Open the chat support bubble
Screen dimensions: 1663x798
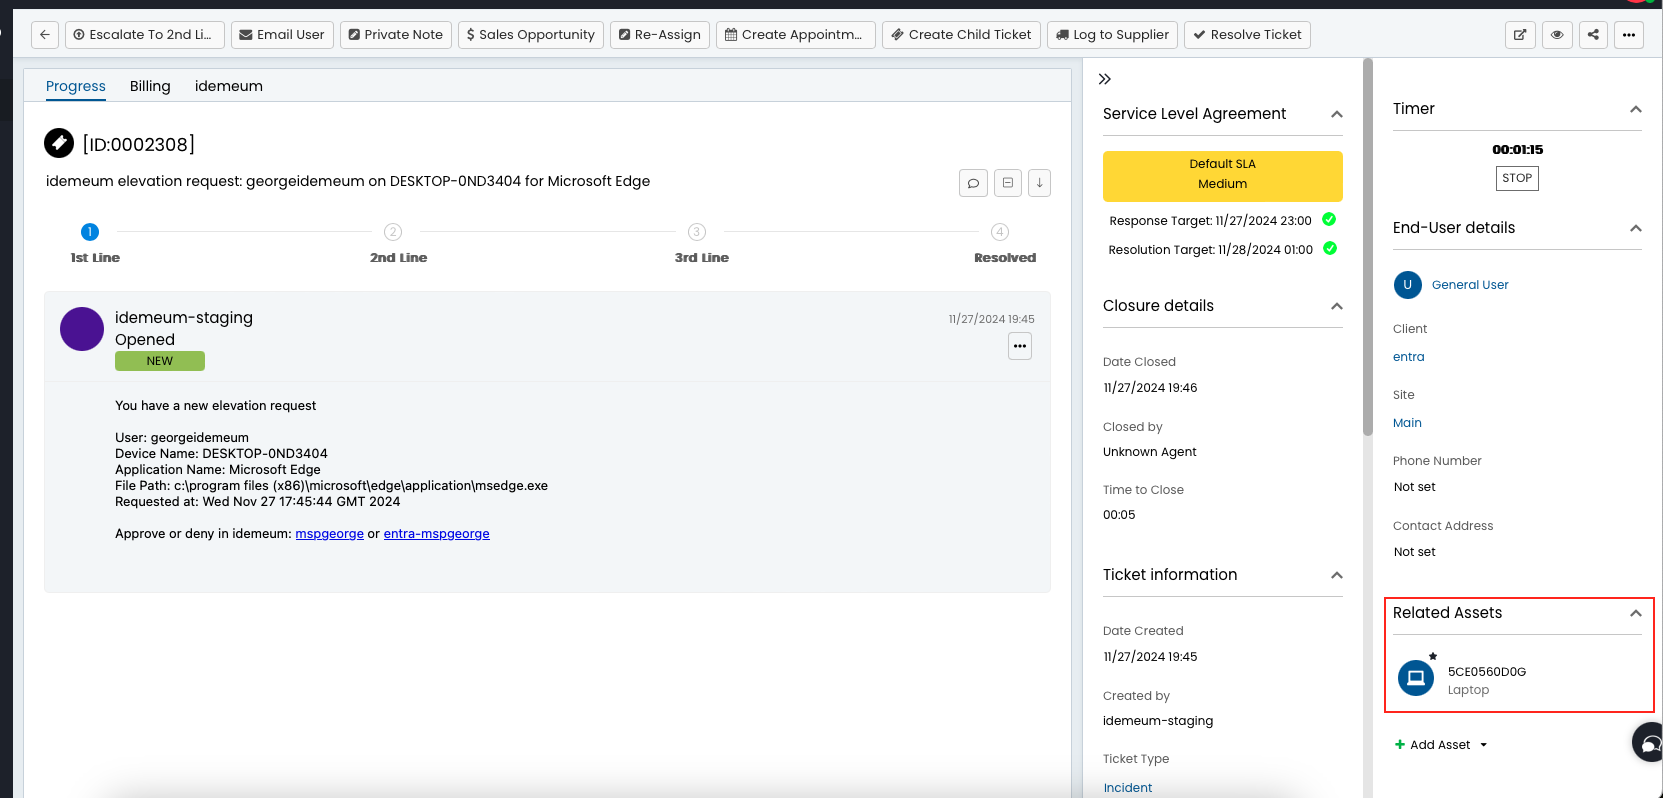pos(1650,742)
